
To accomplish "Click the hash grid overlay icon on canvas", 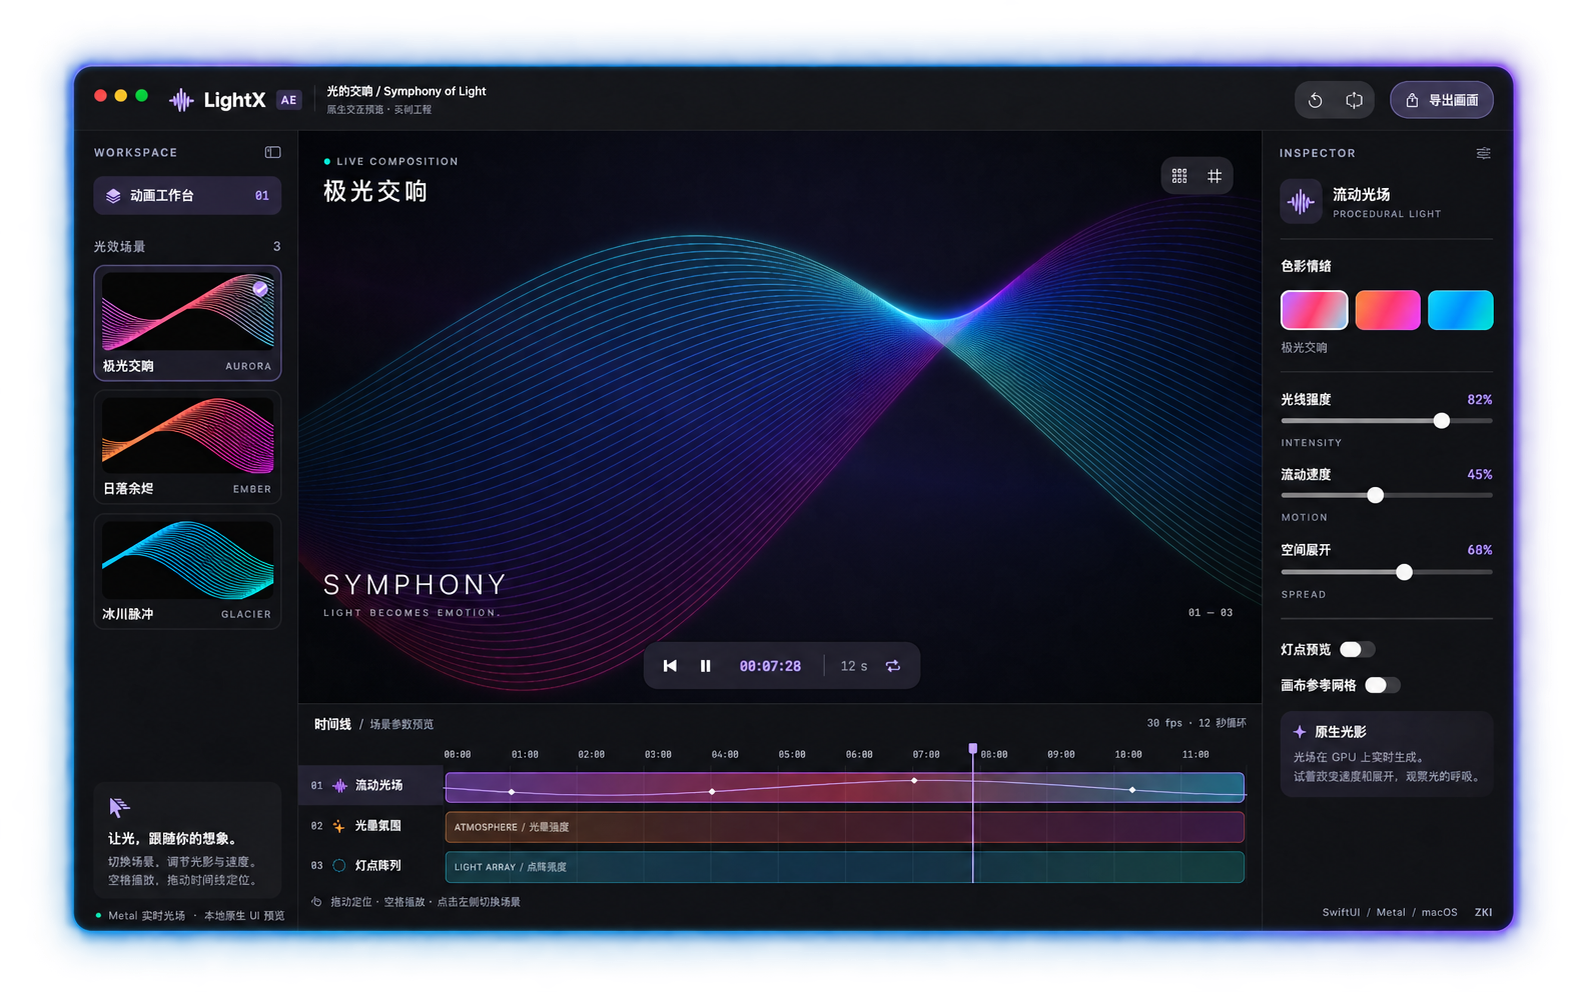I will click(1214, 176).
